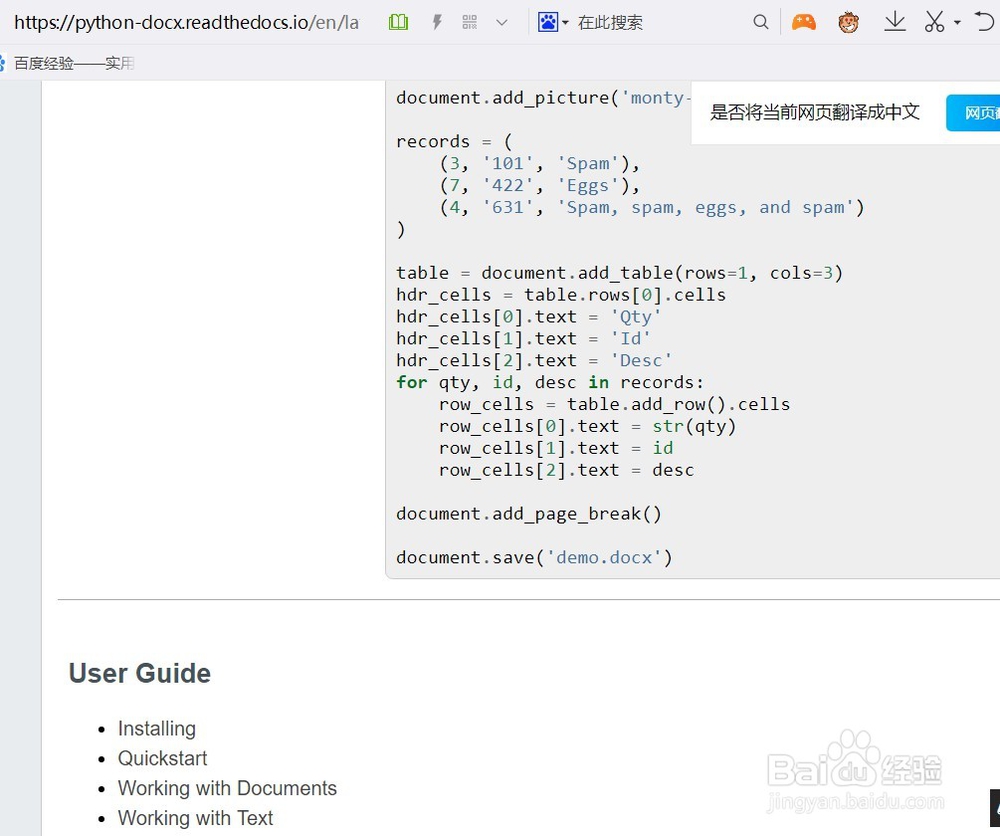The image size is (1000, 836).
Task: Open the Installing link in the User Guide
Action: [156, 728]
